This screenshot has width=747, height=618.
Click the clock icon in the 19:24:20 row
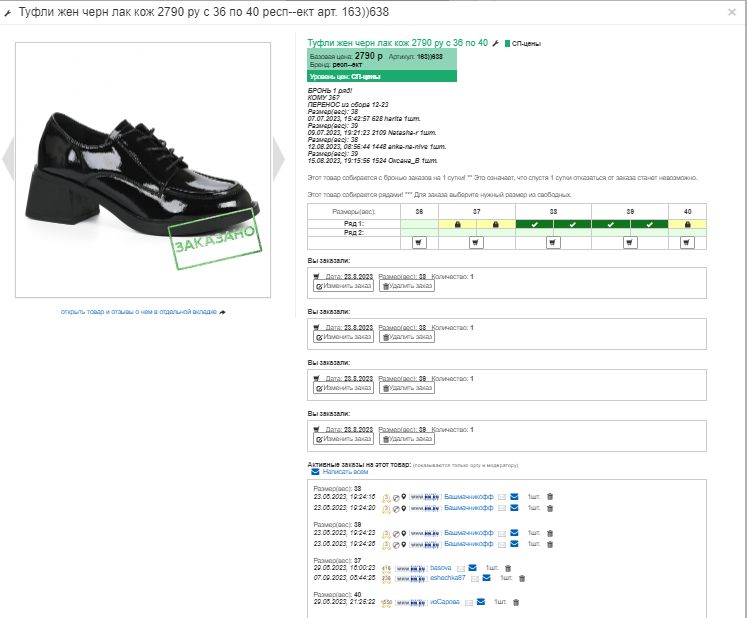(x=396, y=508)
